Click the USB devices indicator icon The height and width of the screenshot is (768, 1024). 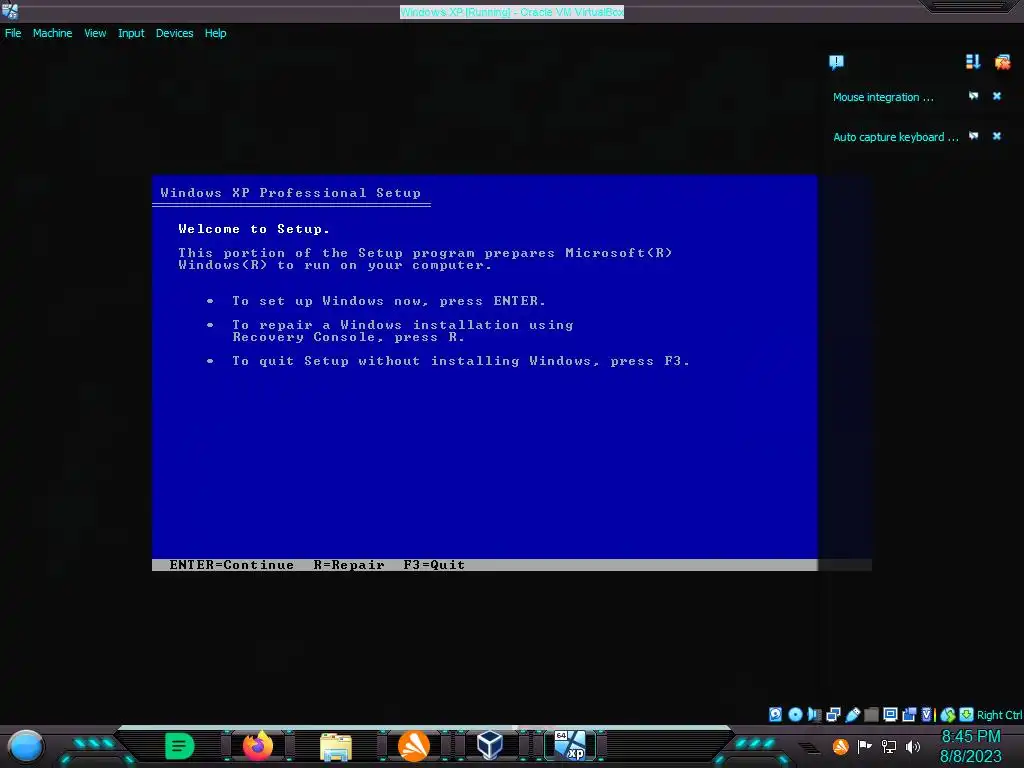coord(853,714)
